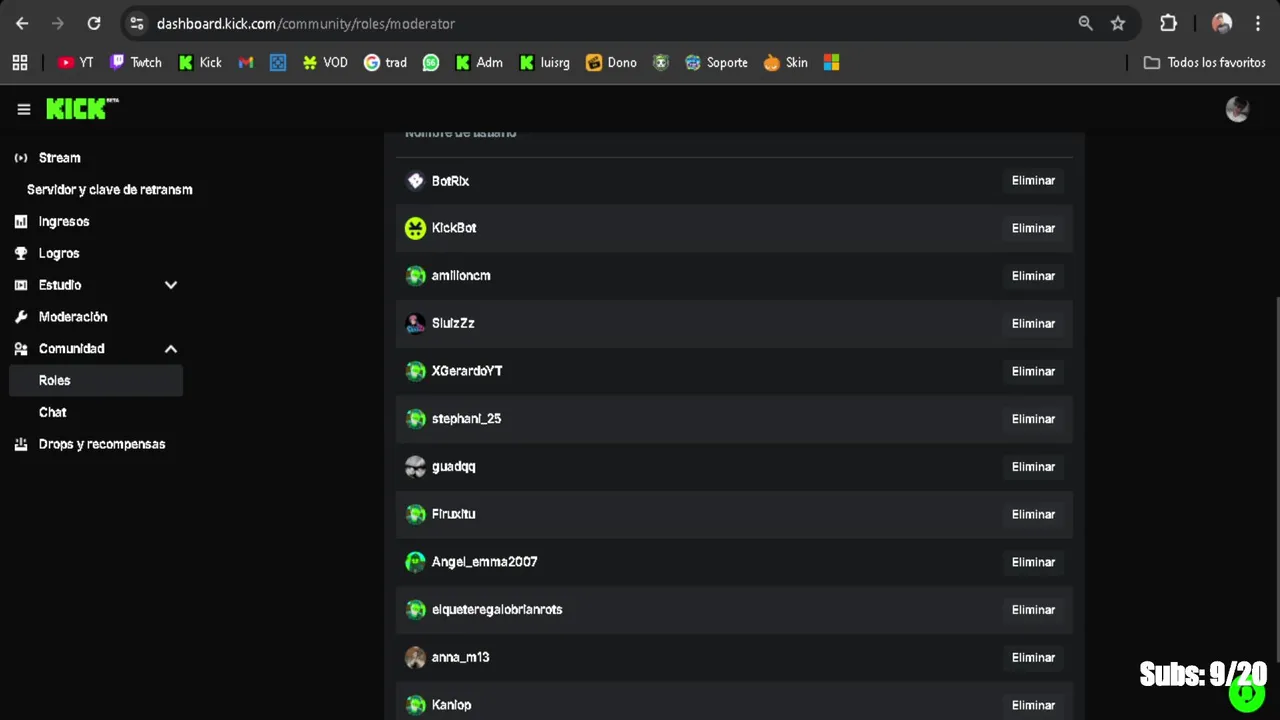This screenshot has height=720, width=1280.
Task: Remove Firuxitu with Eliminar
Action: pyautogui.click(x=1033, y=514)
